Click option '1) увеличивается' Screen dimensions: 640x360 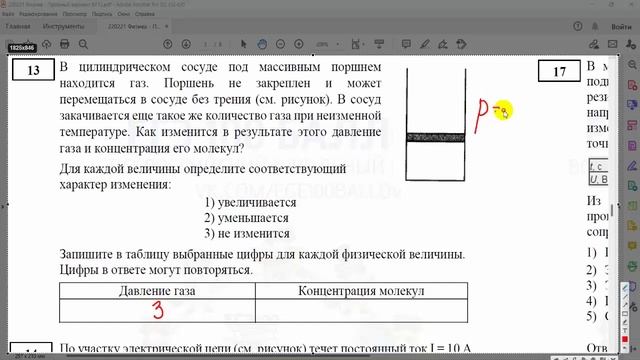251,202
